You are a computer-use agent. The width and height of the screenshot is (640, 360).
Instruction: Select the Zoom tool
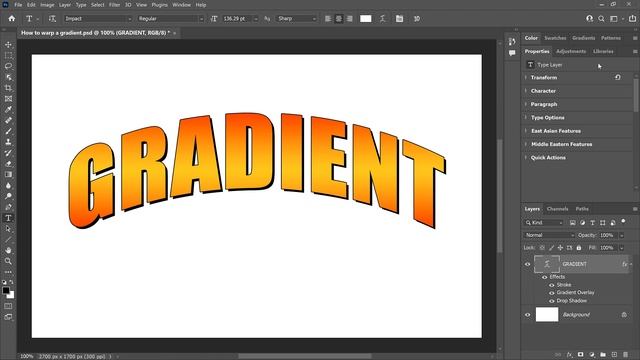tap(8, 261)
